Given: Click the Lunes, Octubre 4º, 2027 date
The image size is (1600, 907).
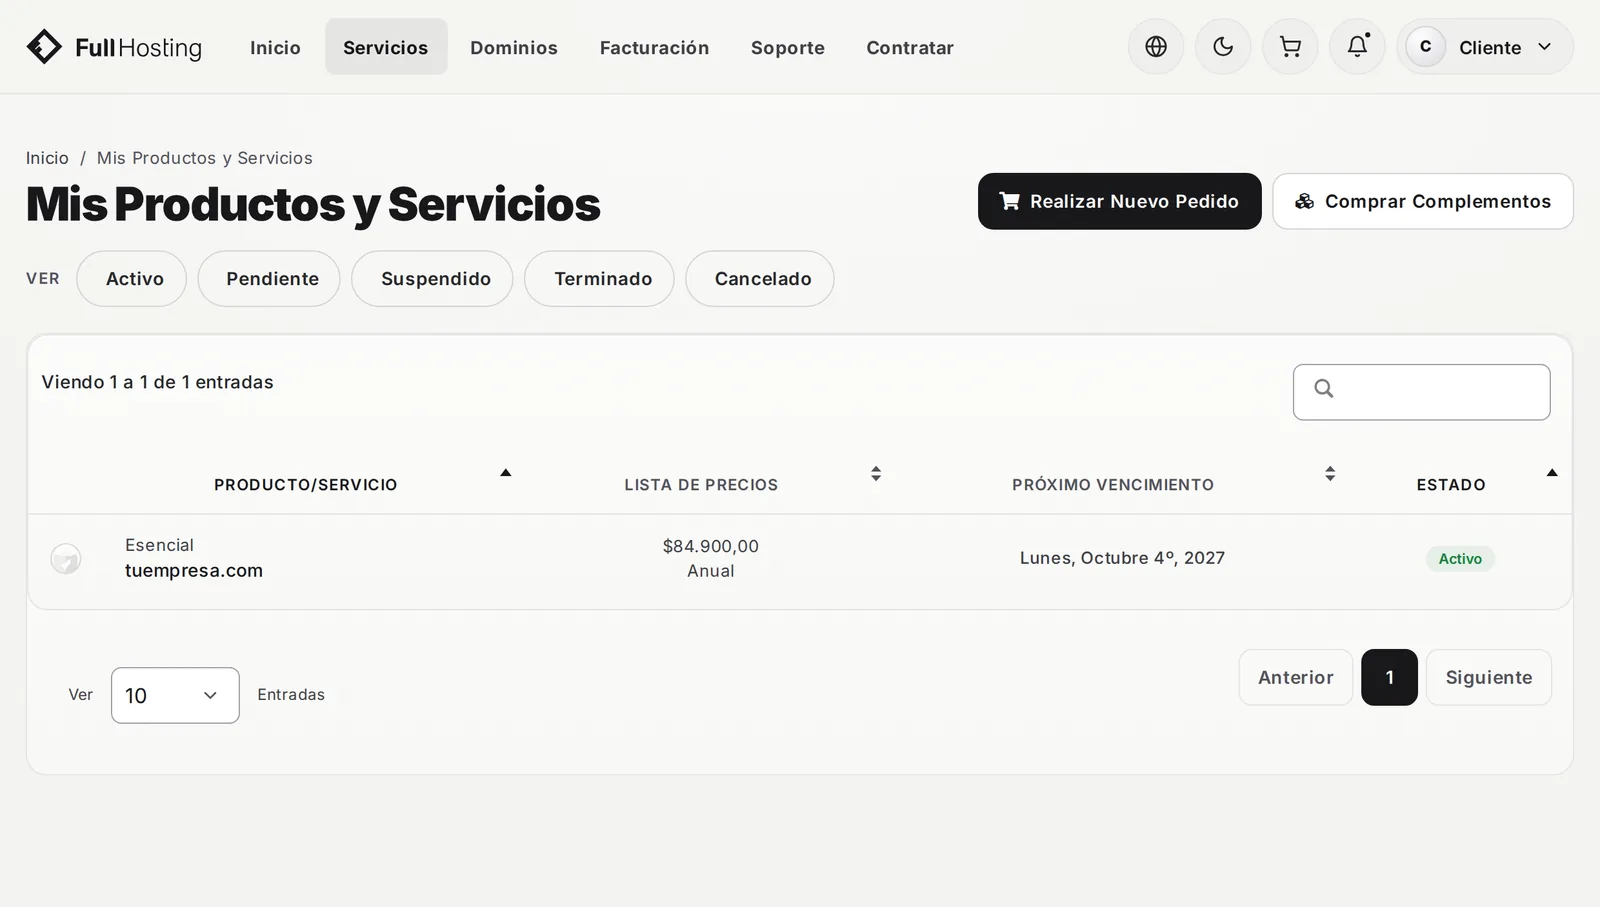Looking at the screenshot, I should (x=1122, y=558).
